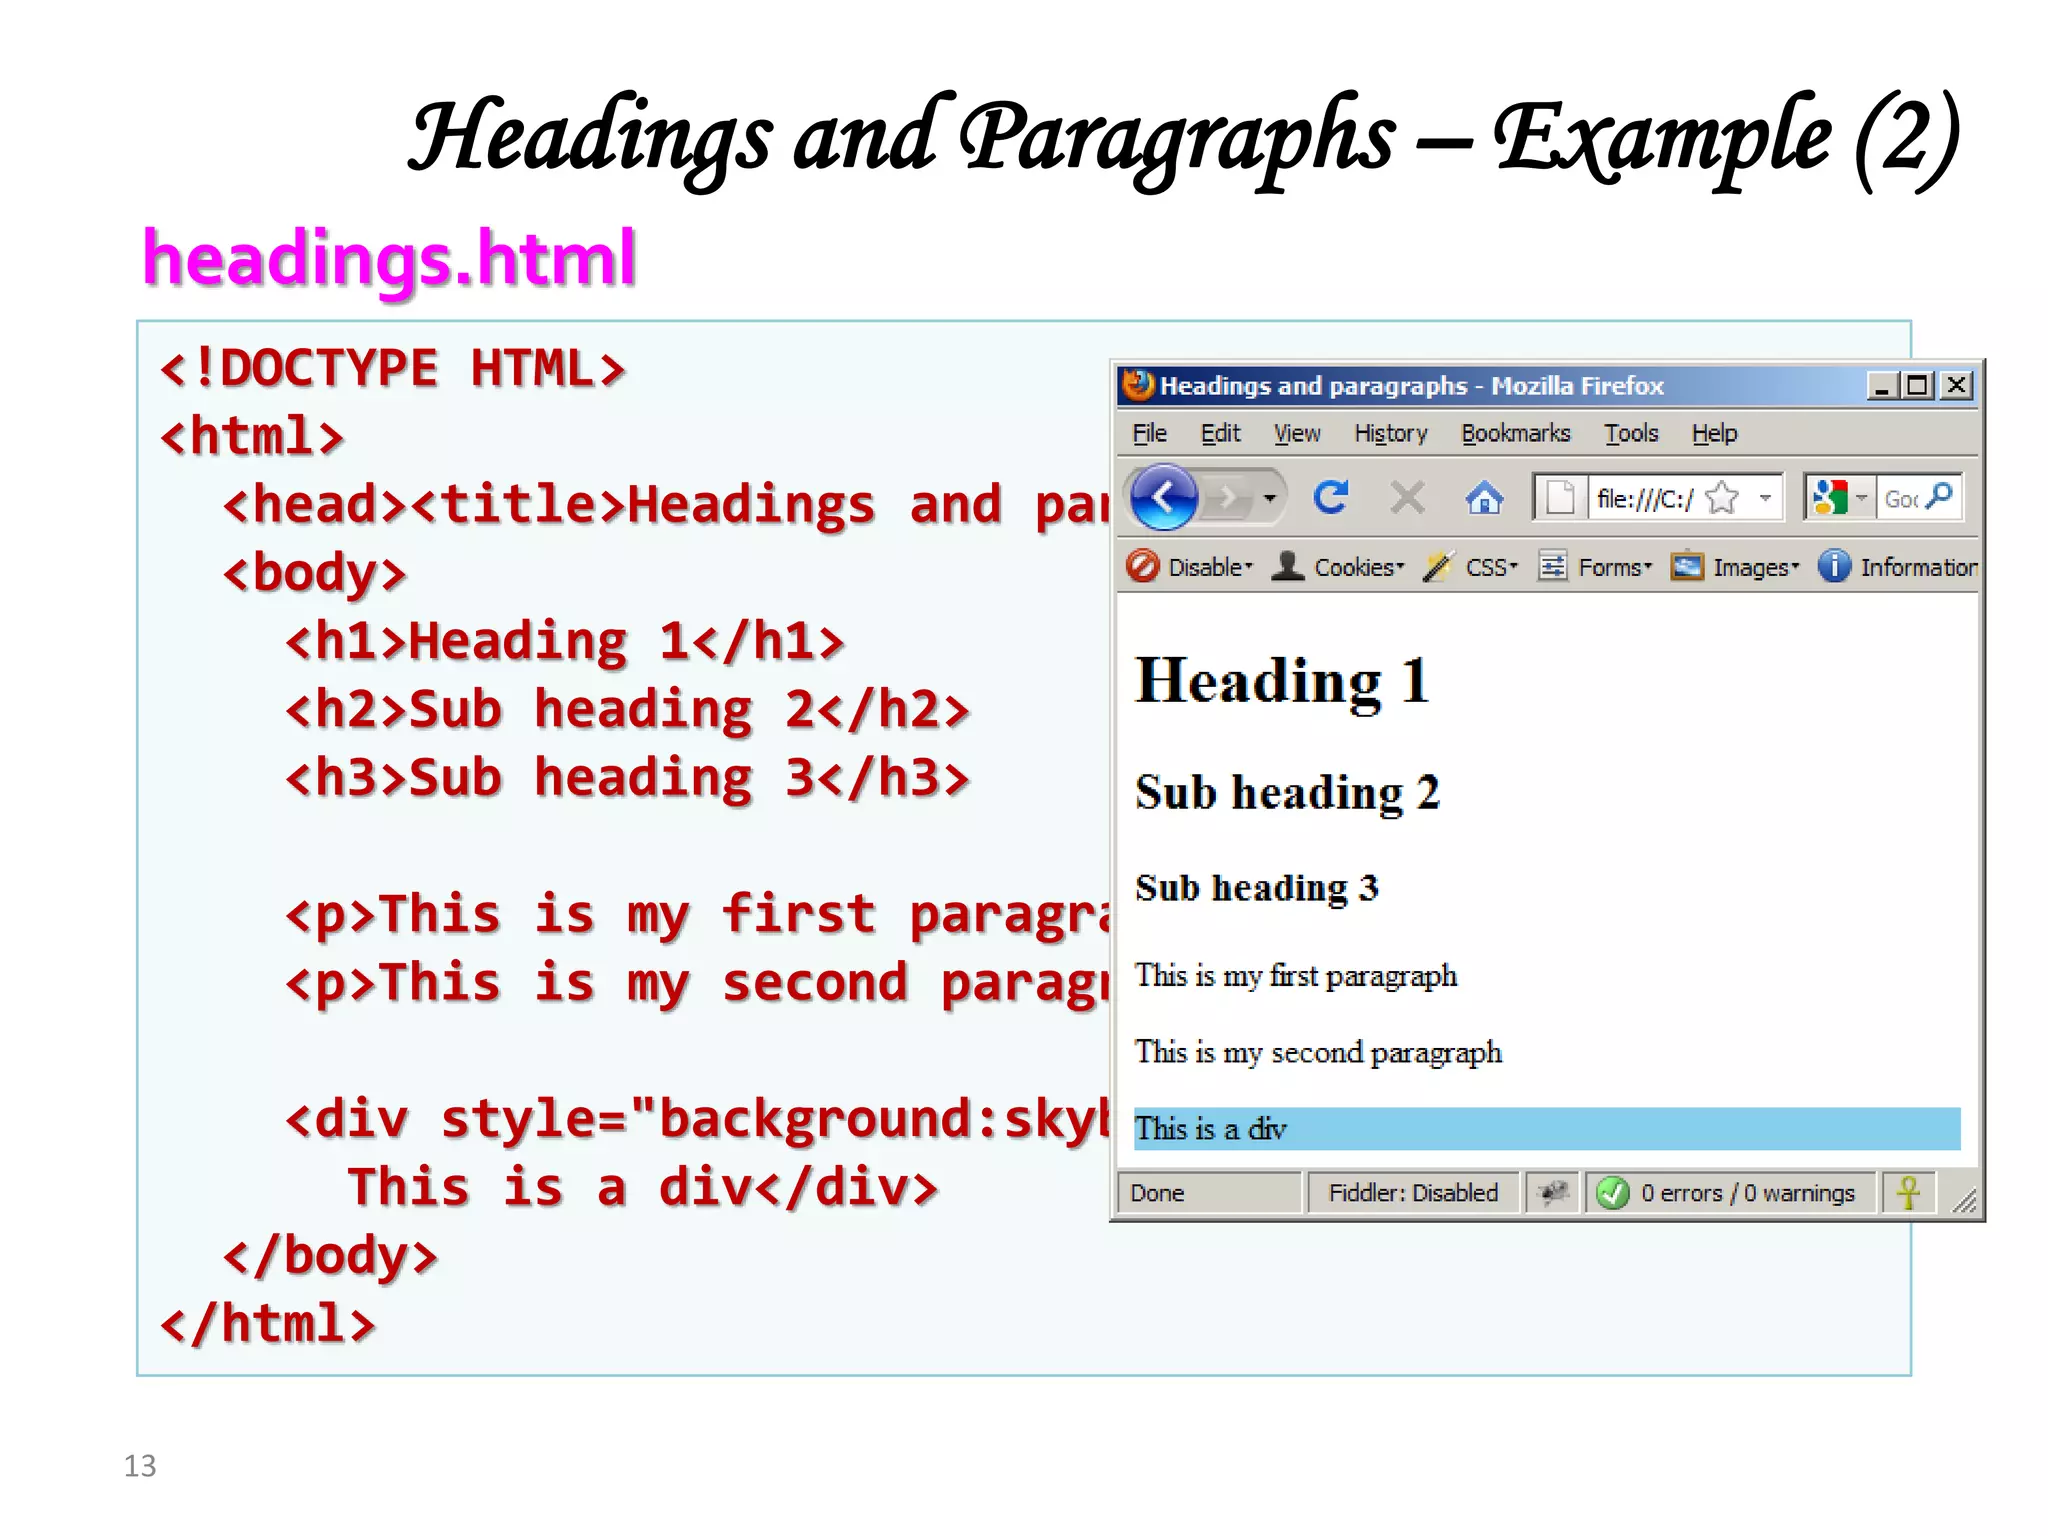
Task: Maximize the Firefox window
Action: pos(1918,386)
